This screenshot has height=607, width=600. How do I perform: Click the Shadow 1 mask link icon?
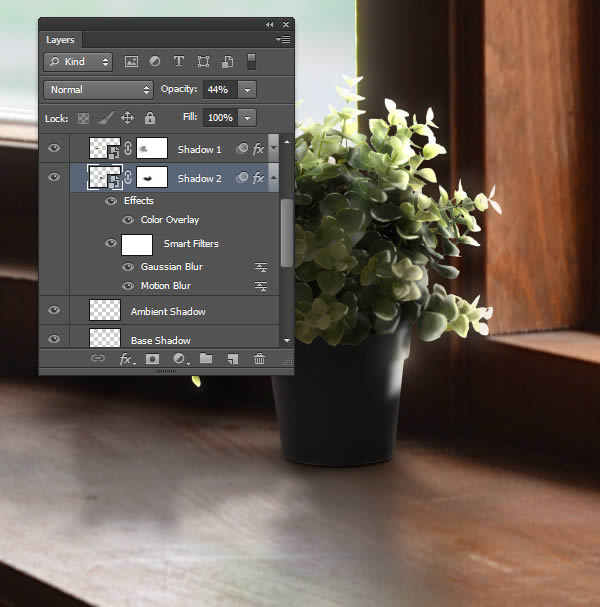[128, 148]
